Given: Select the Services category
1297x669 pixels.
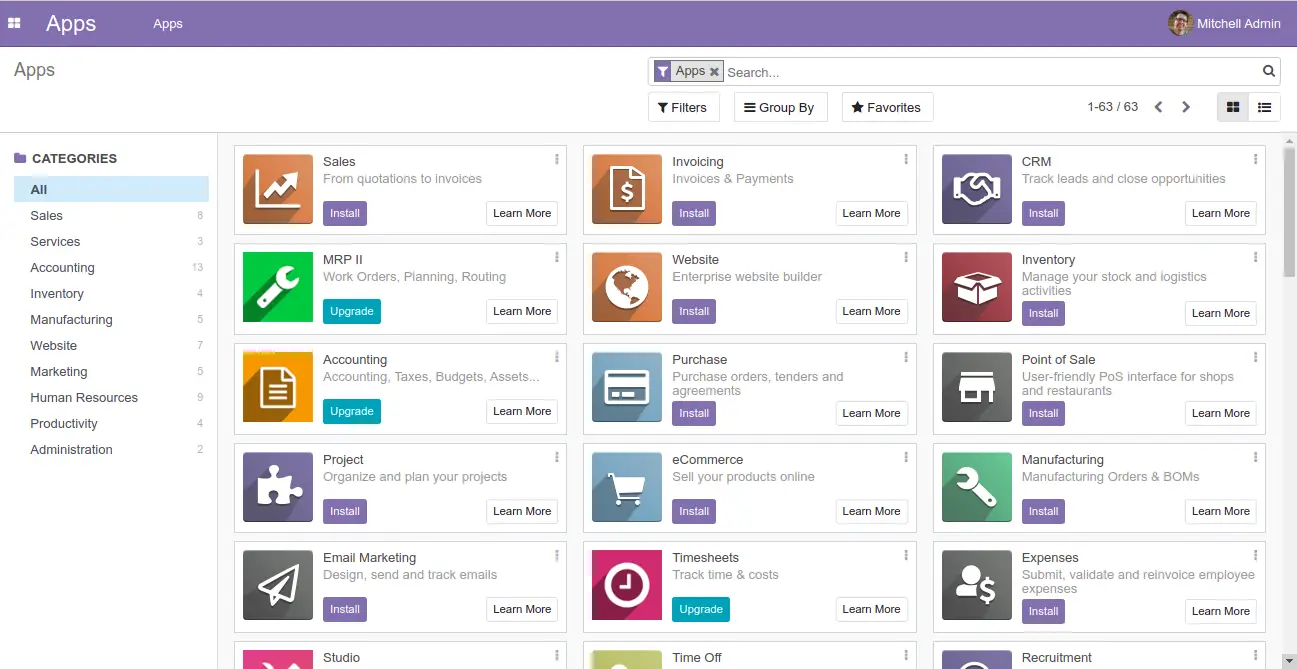Looking at the screenshot, I should [x=111, y=241].
